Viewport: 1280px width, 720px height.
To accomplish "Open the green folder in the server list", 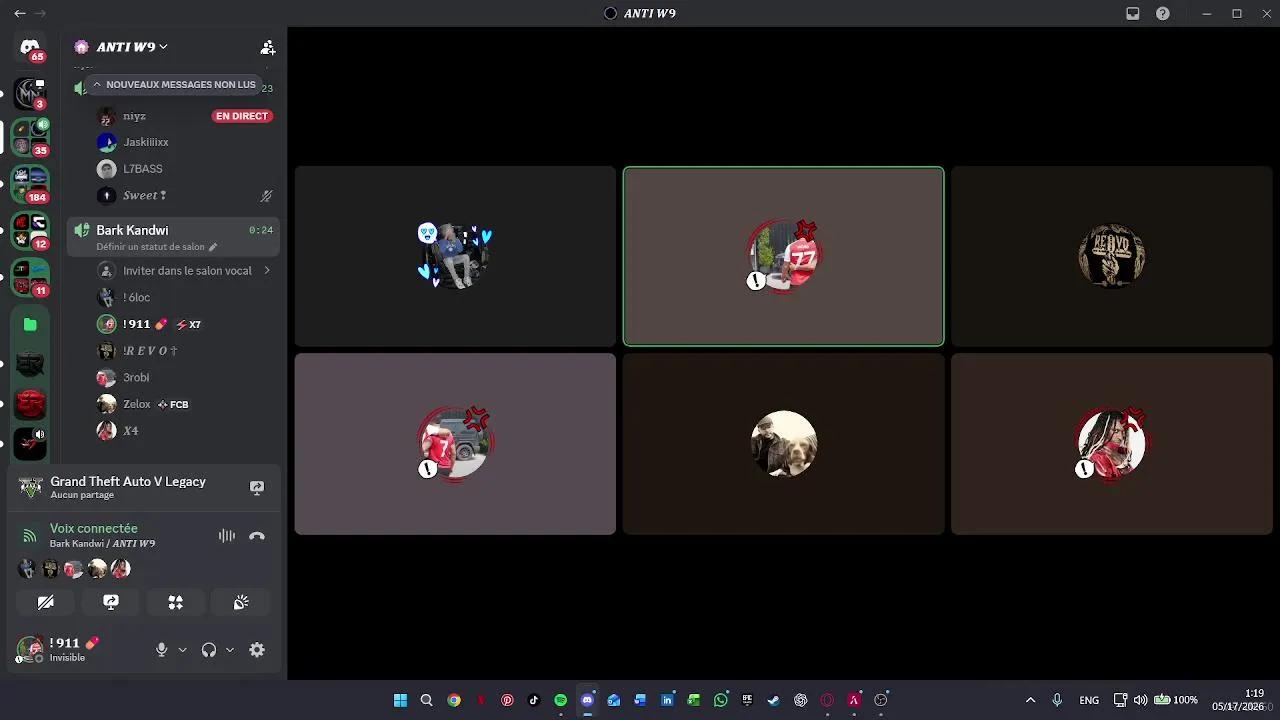I will pyautogui.click(x=30, y=324).
